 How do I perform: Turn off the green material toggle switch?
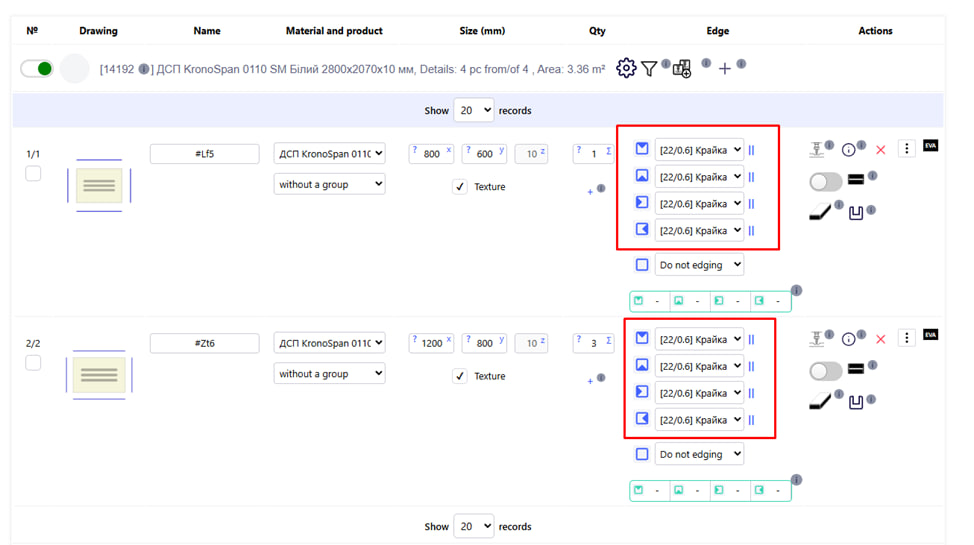[37, 69]
